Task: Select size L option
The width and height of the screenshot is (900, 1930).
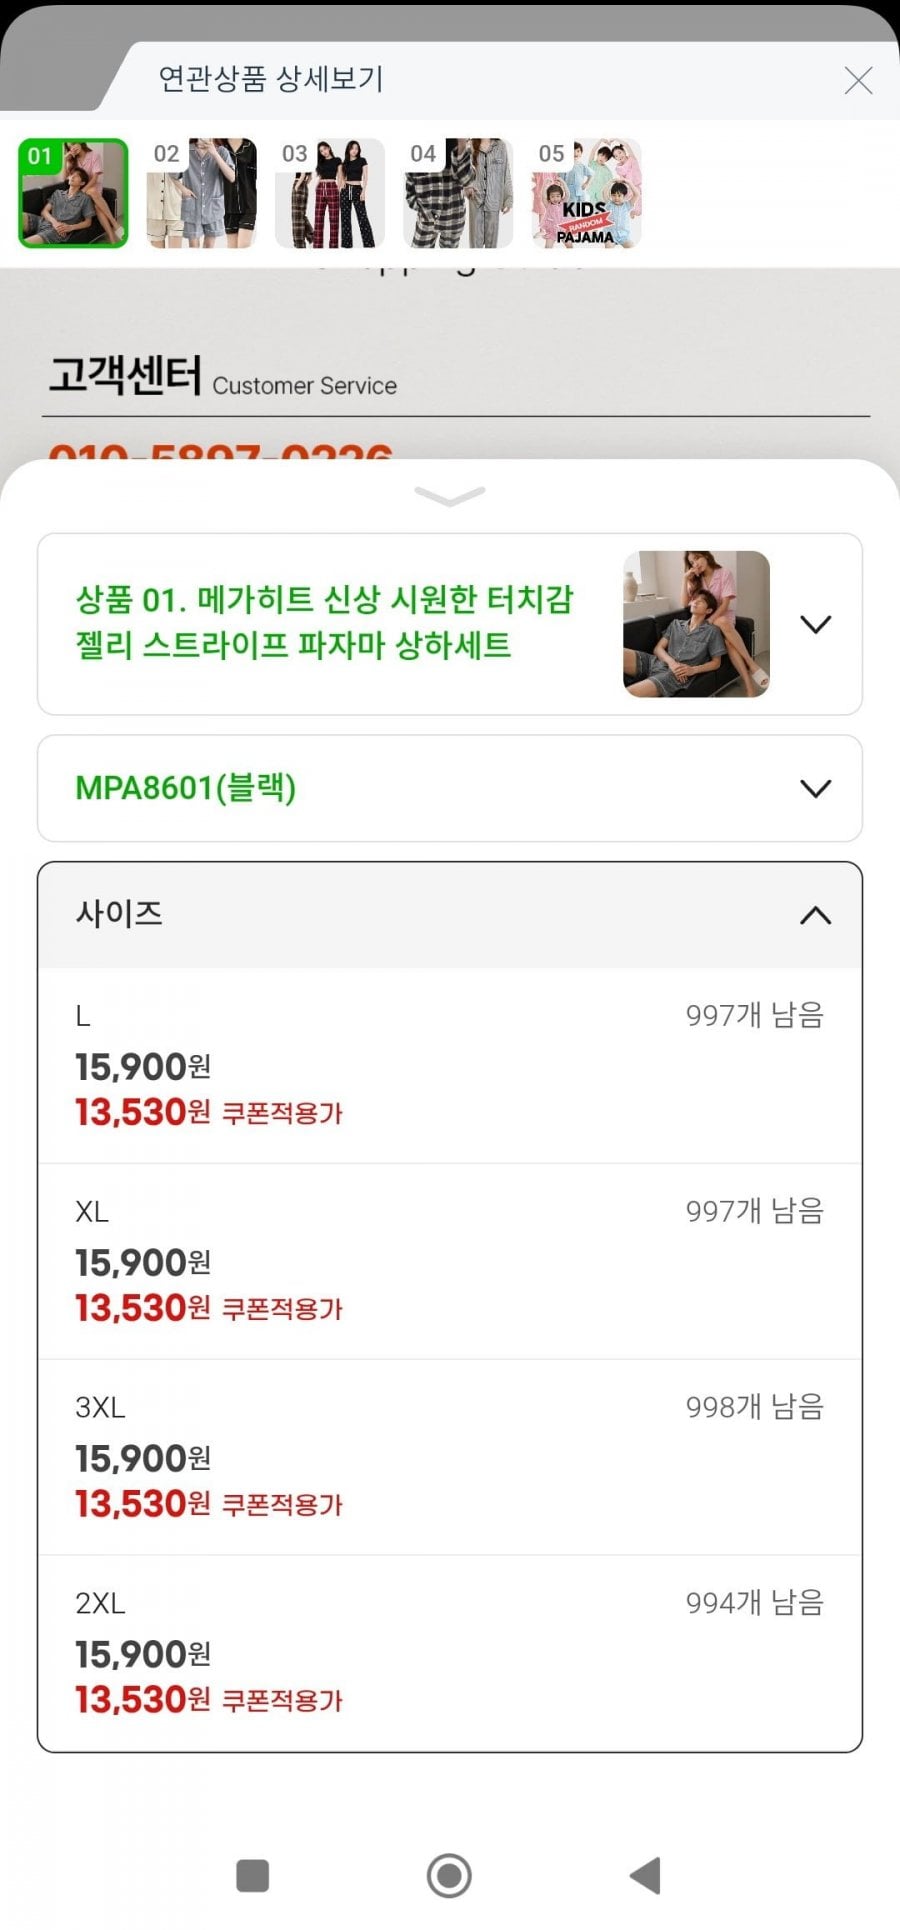Action: coord(450,1066)
